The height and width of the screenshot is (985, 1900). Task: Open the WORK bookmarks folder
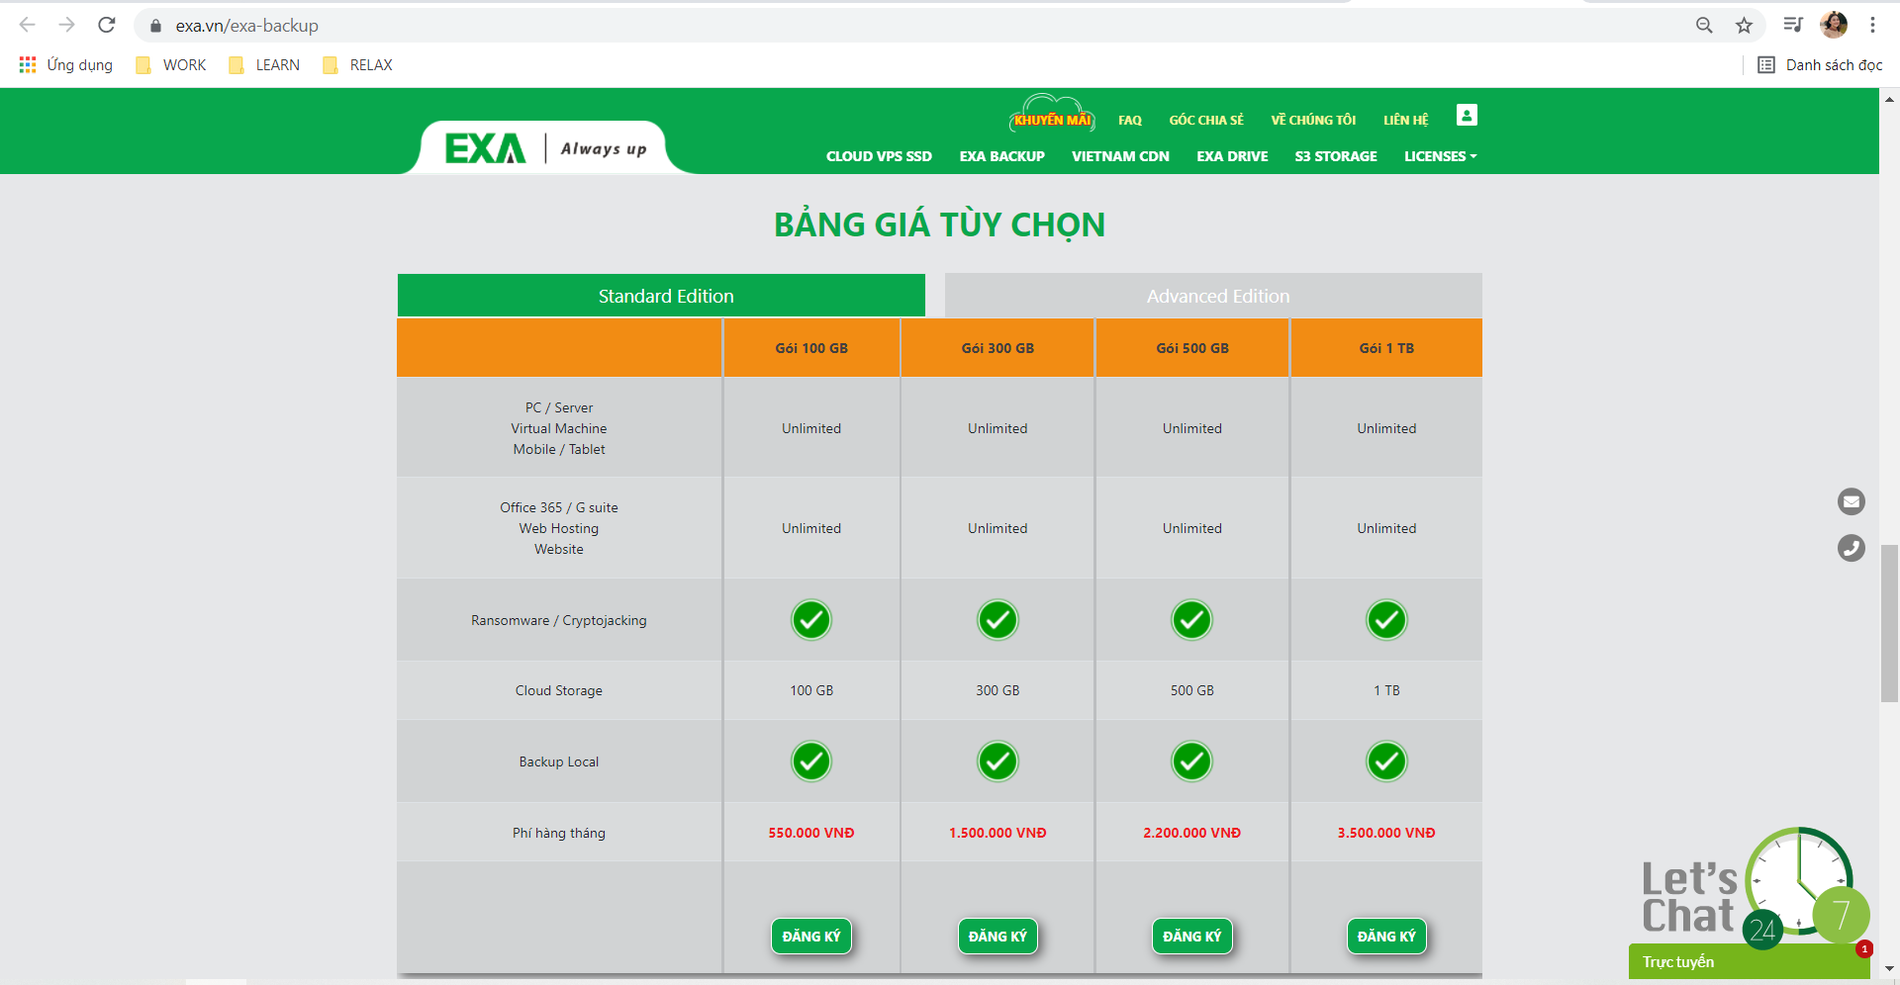point(169,64)
